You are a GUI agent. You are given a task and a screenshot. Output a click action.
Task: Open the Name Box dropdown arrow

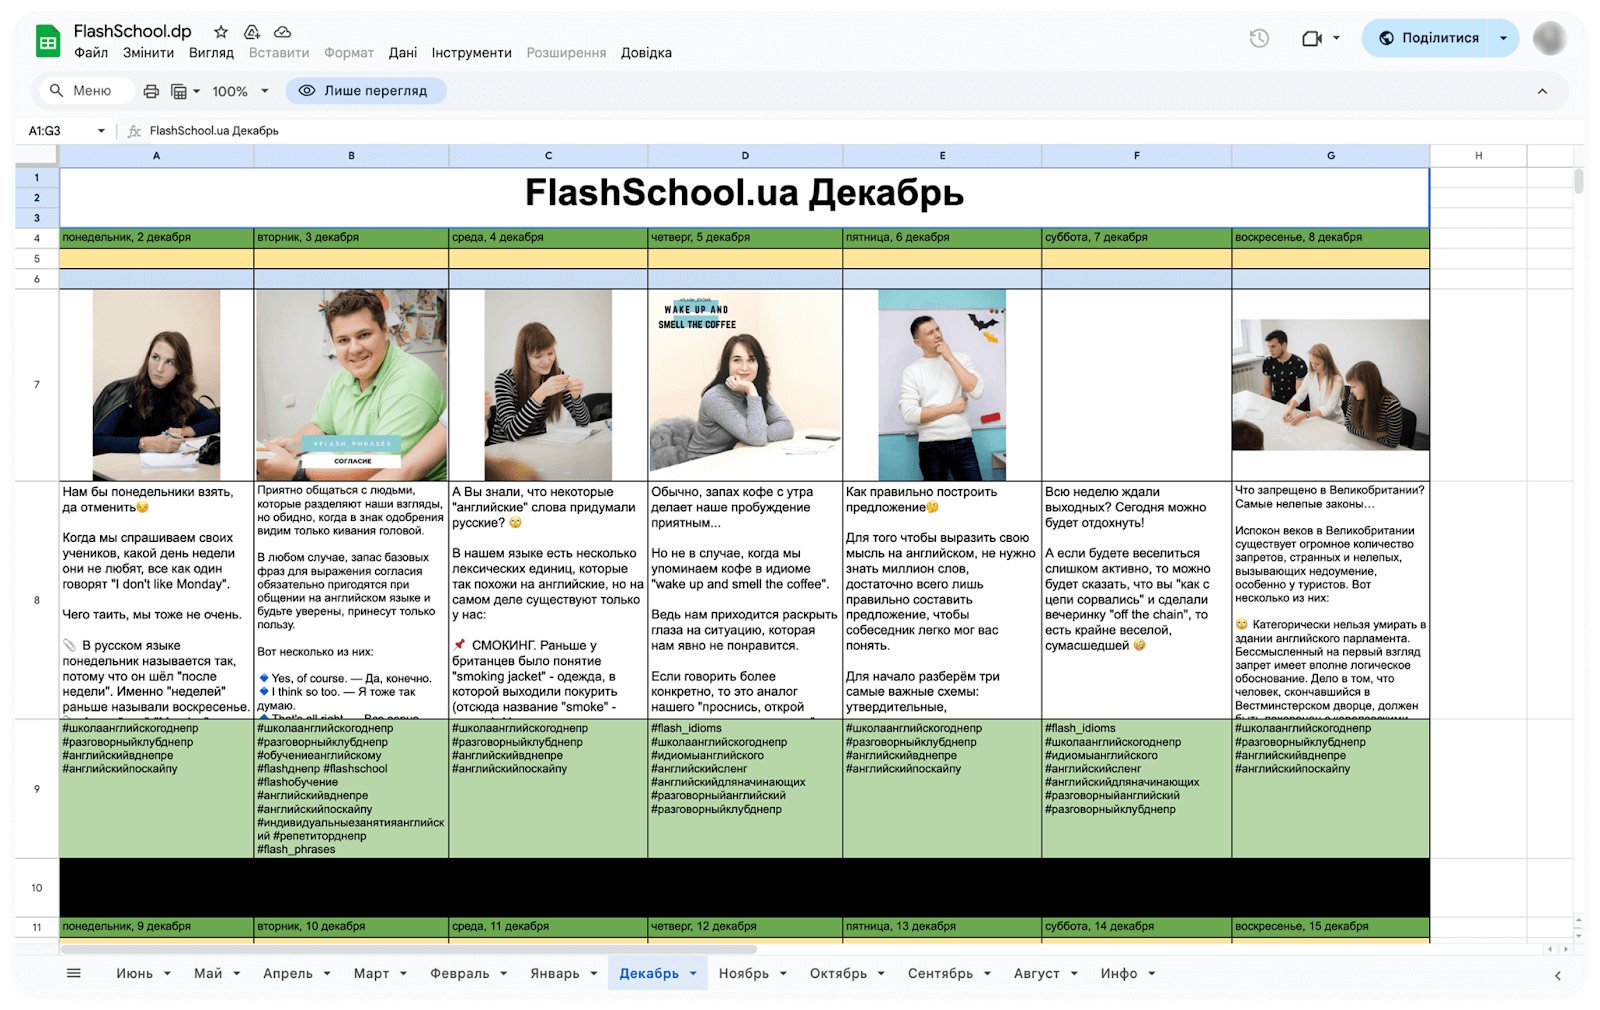(x=101, y=131)
